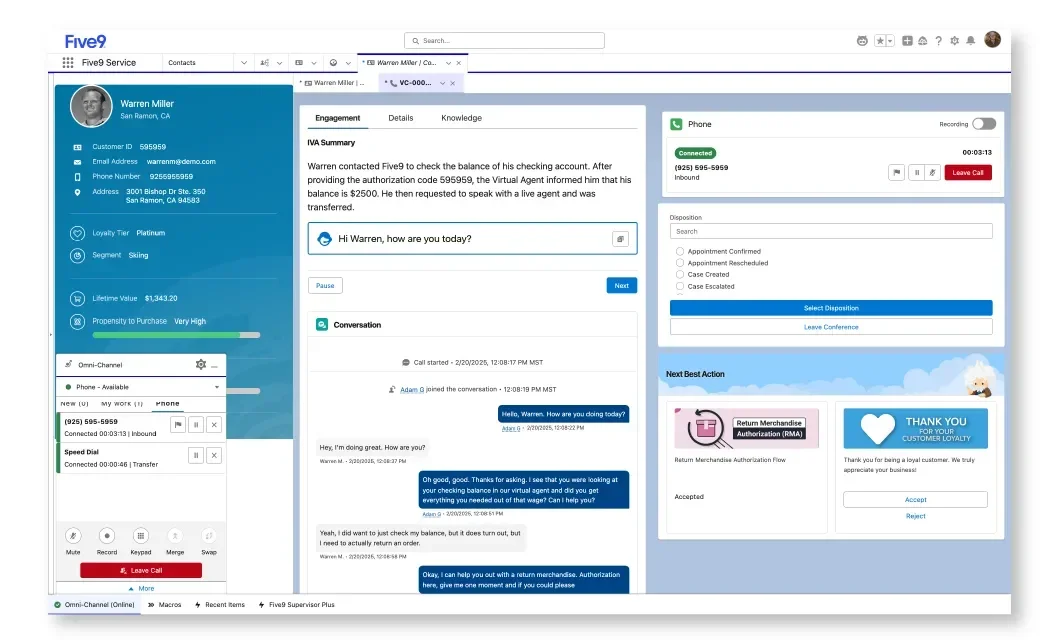Image resolution: width=1059 pixels, height=644 pixels.
Task: Expand the Phone - Available status dropdown
Action: point(217,387)
